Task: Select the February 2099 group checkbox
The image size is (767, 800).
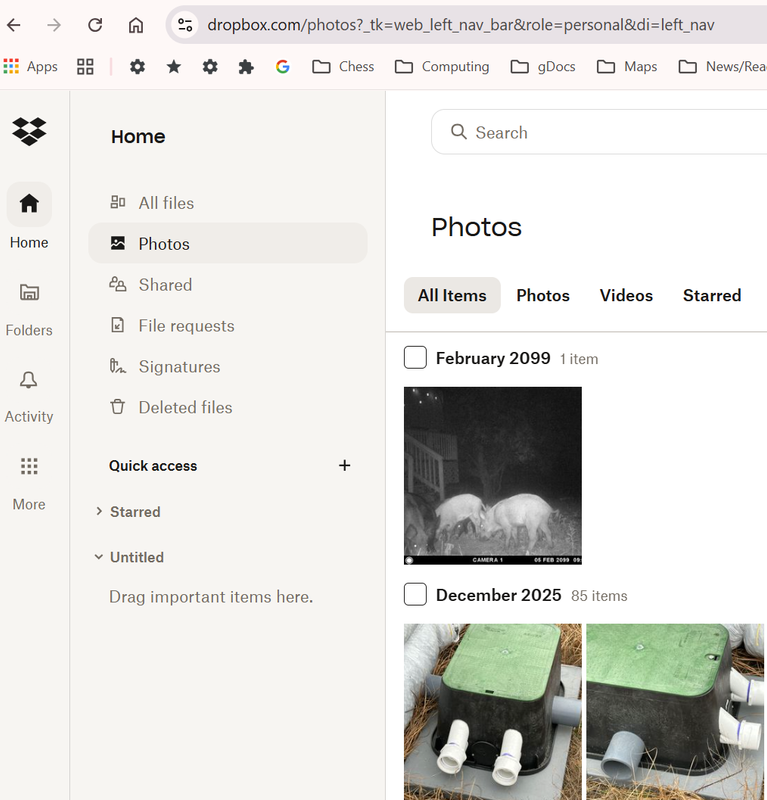Action: pos(415,358)
